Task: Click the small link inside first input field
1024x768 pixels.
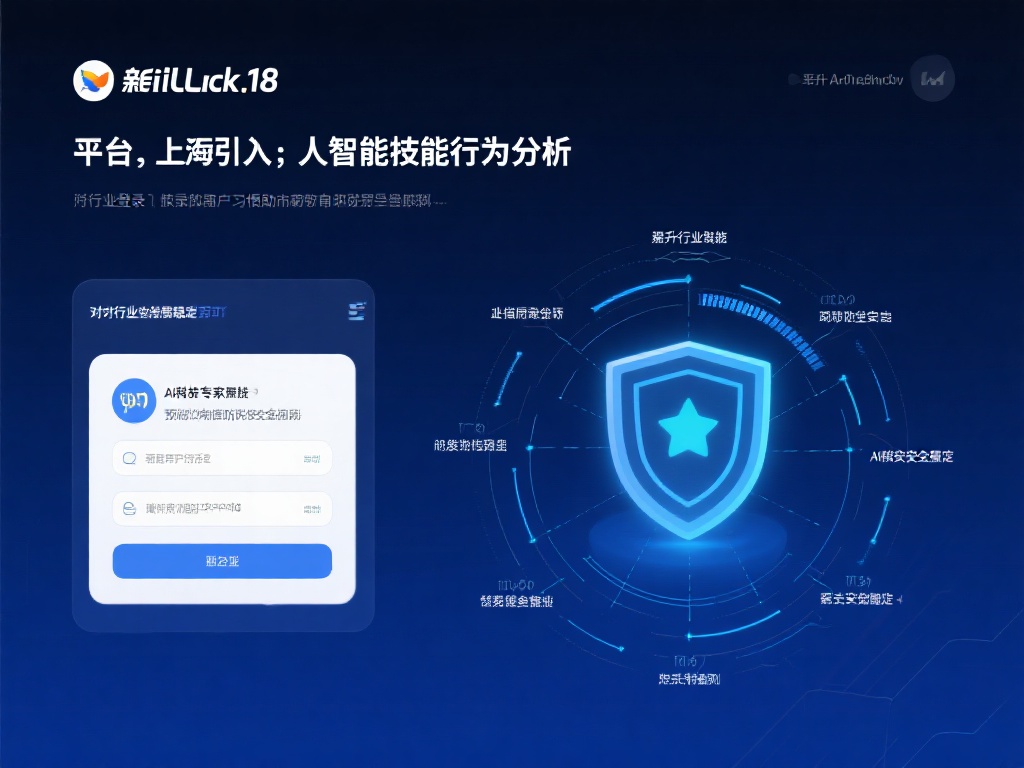Action: pos(312,459)
